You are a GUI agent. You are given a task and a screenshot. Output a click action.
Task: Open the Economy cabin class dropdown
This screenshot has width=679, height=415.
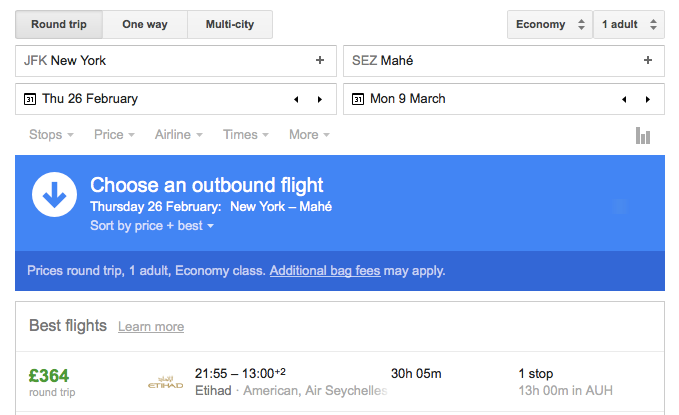pos(549,24)
